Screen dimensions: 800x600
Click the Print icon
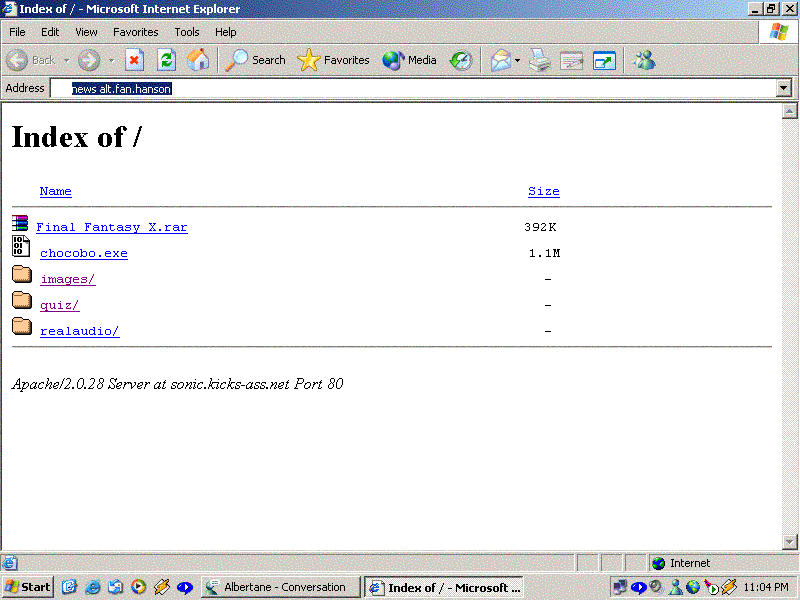tap(540, 60)
